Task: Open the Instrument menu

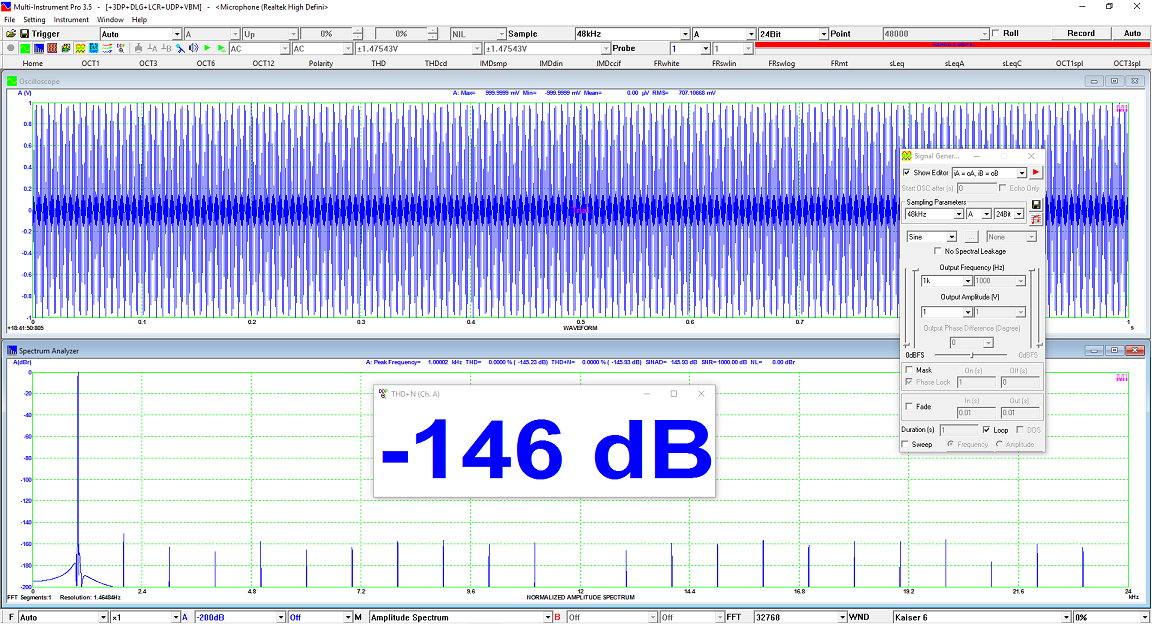Action: click(x=71, y=19)
